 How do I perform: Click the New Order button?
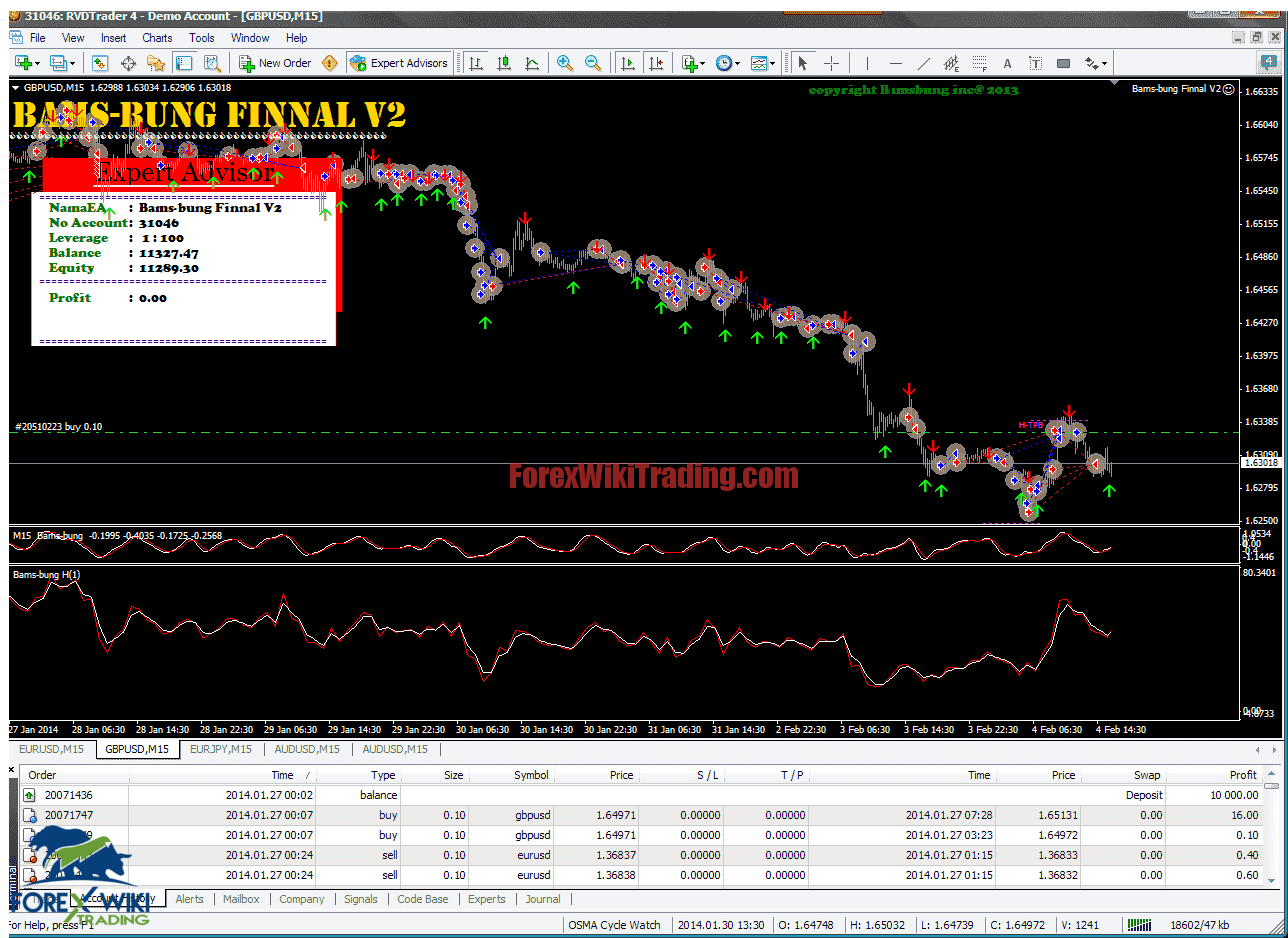pyautogui.click(x=276, y=63)
